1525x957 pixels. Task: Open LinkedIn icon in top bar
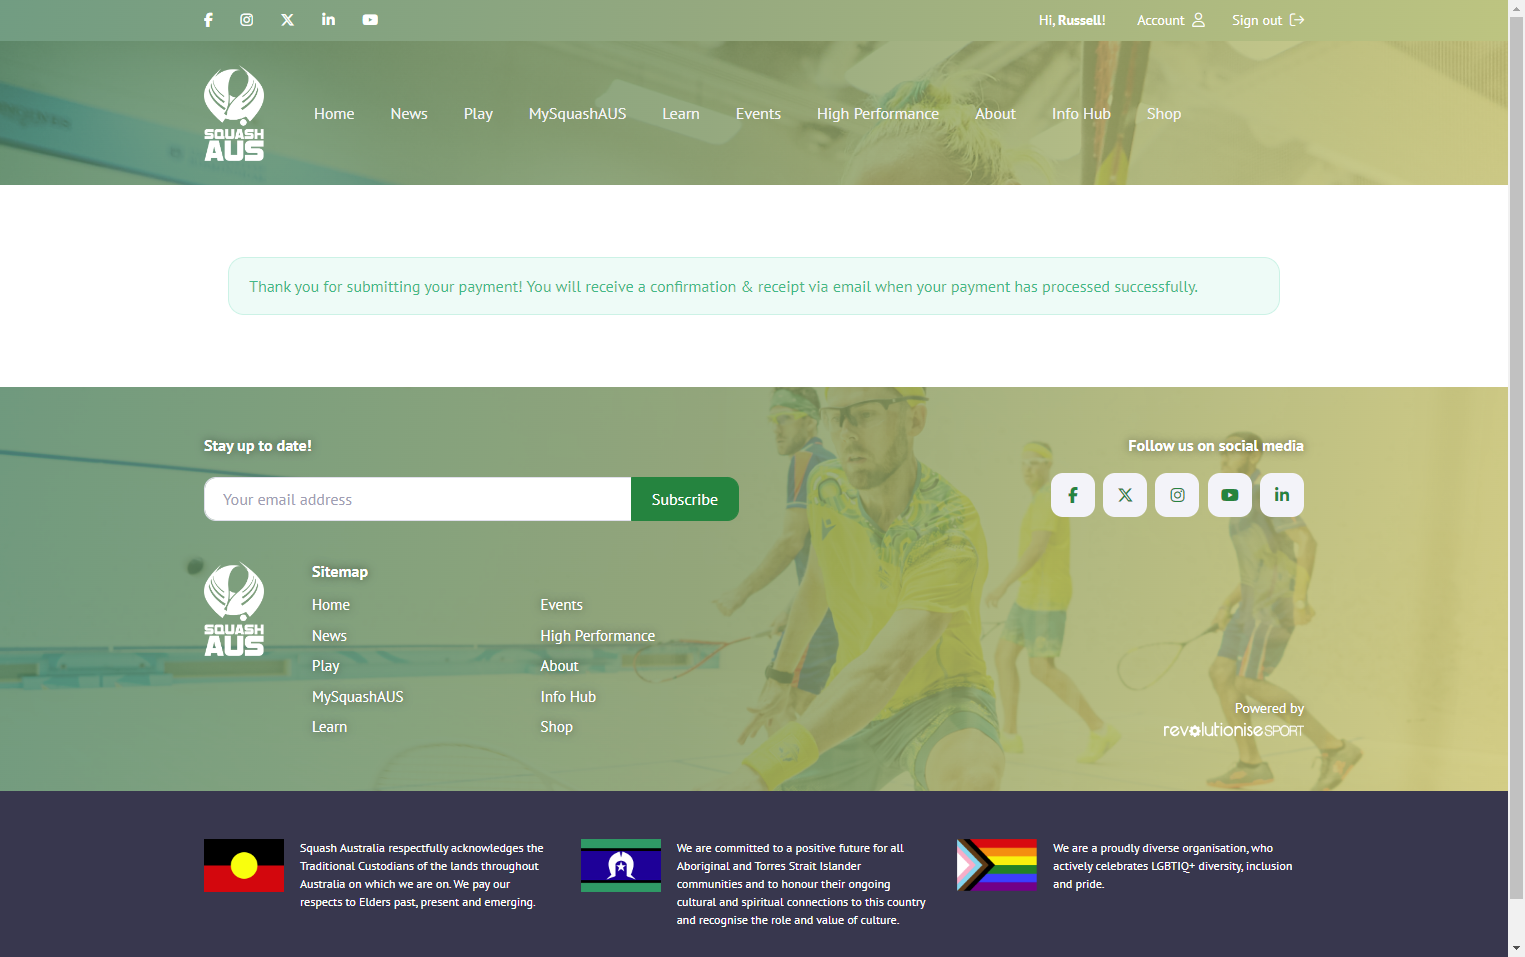(328, 20)
